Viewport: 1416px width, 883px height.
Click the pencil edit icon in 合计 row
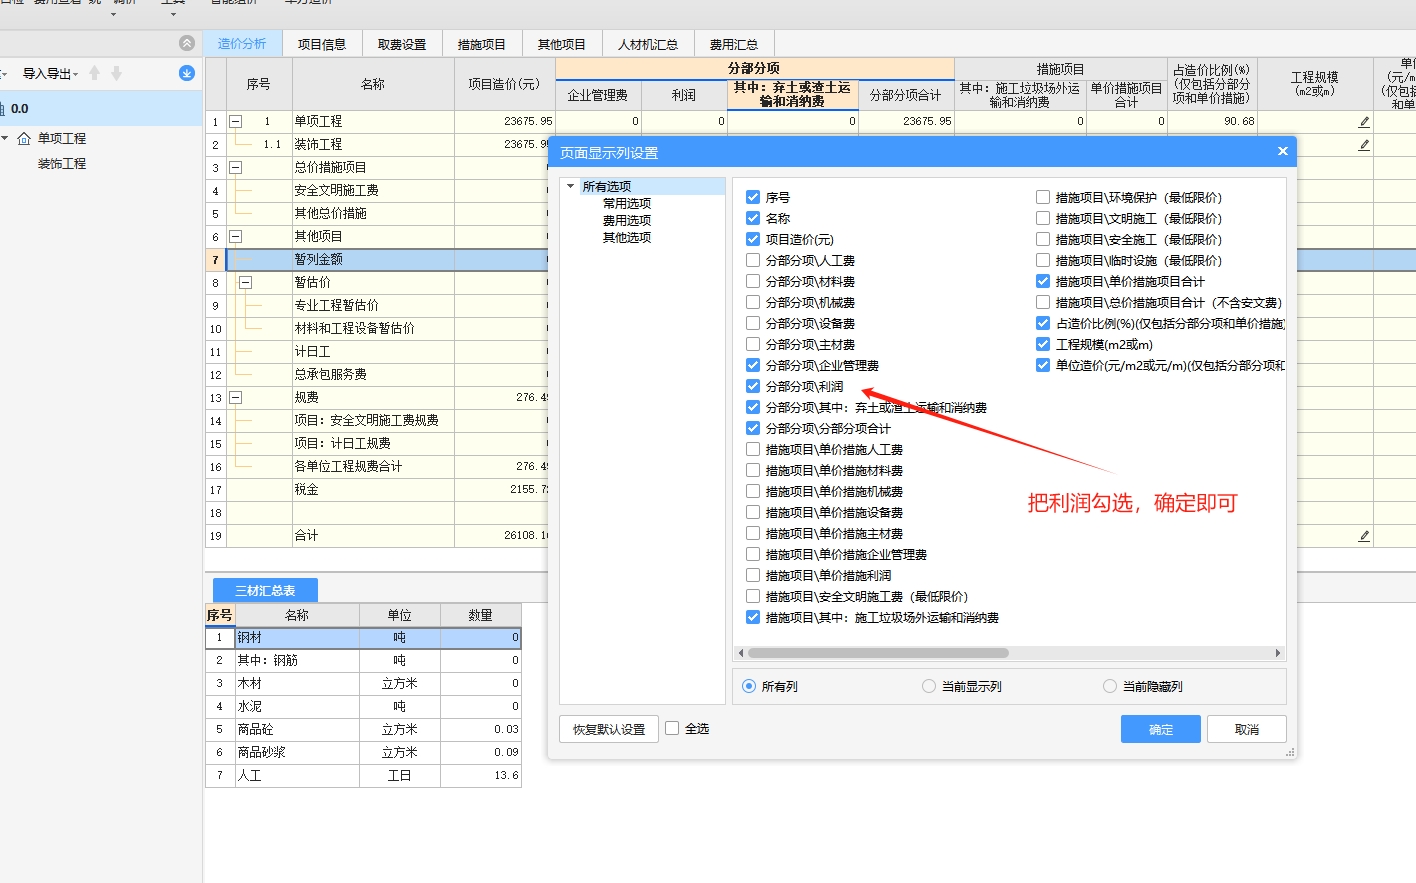pyautogui.click(x=1364, y=536)
